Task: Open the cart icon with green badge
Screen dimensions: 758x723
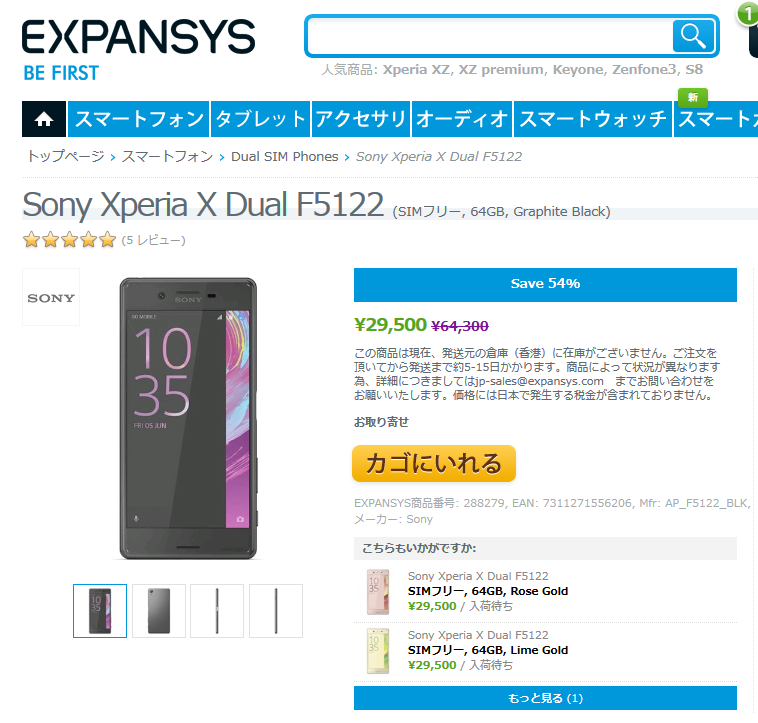Action: 749,31
